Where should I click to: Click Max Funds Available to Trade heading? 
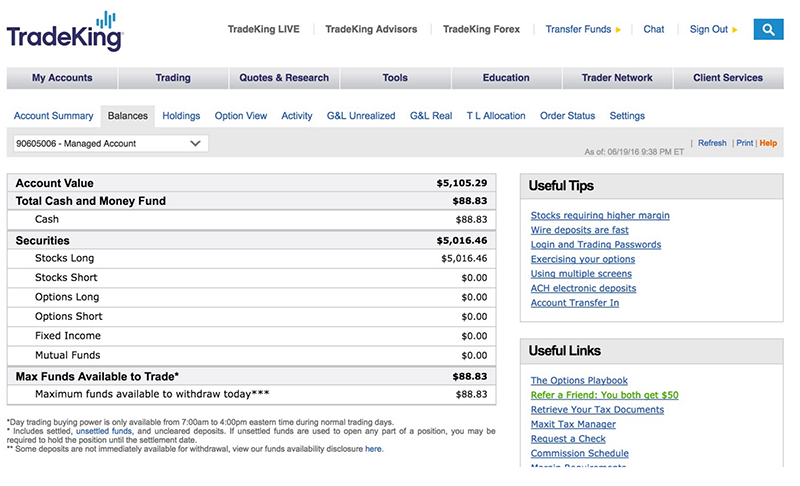coord(97,376)
